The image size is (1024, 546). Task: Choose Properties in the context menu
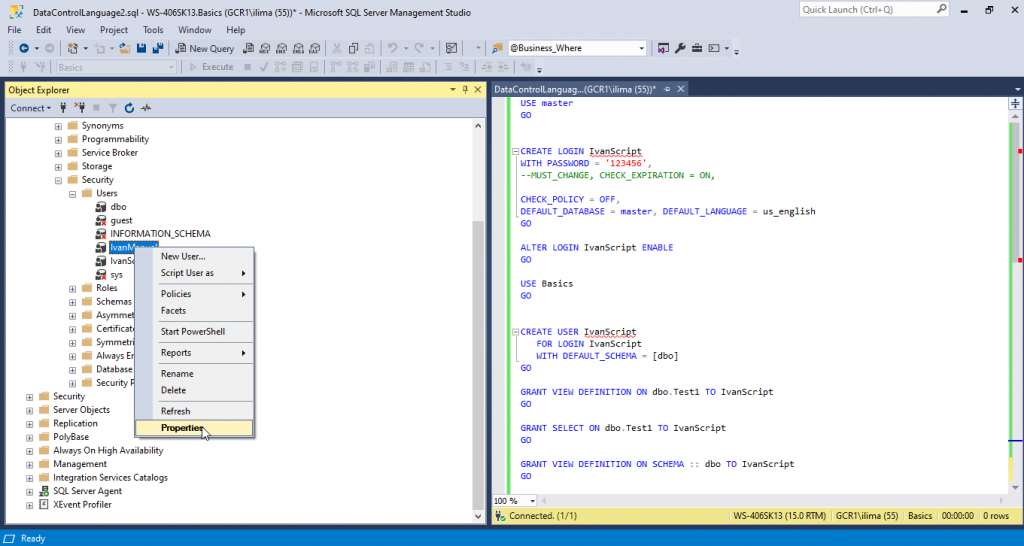coord(194,428)
